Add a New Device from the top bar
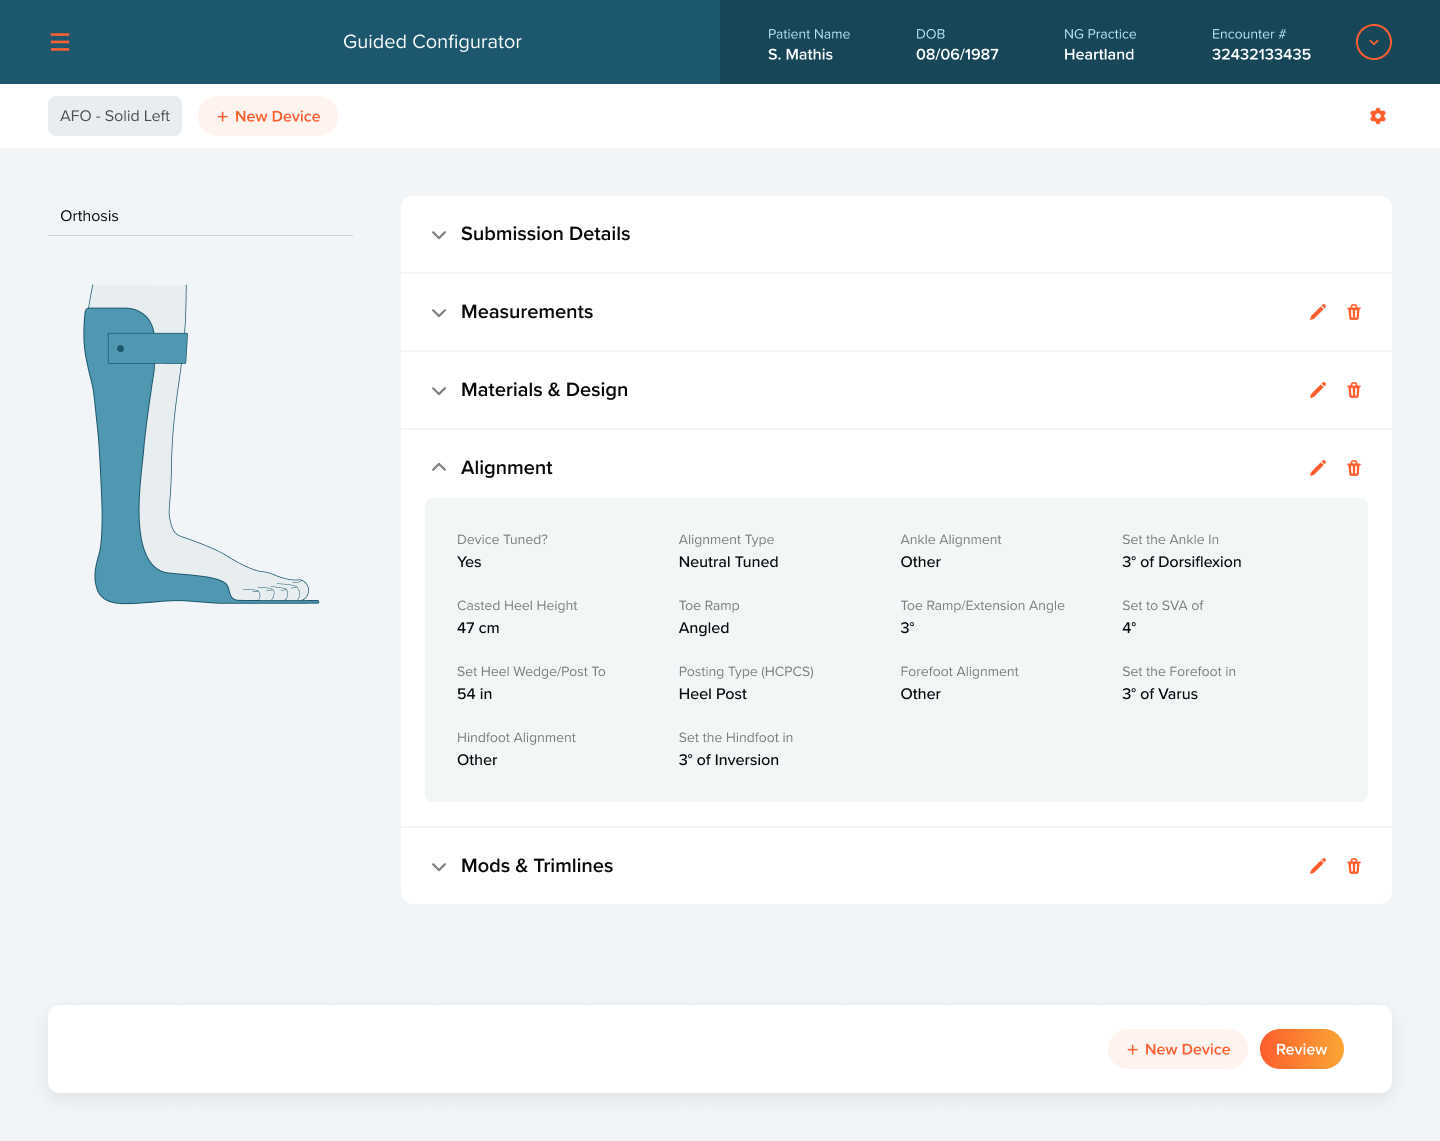 click(x=268, y=116)
